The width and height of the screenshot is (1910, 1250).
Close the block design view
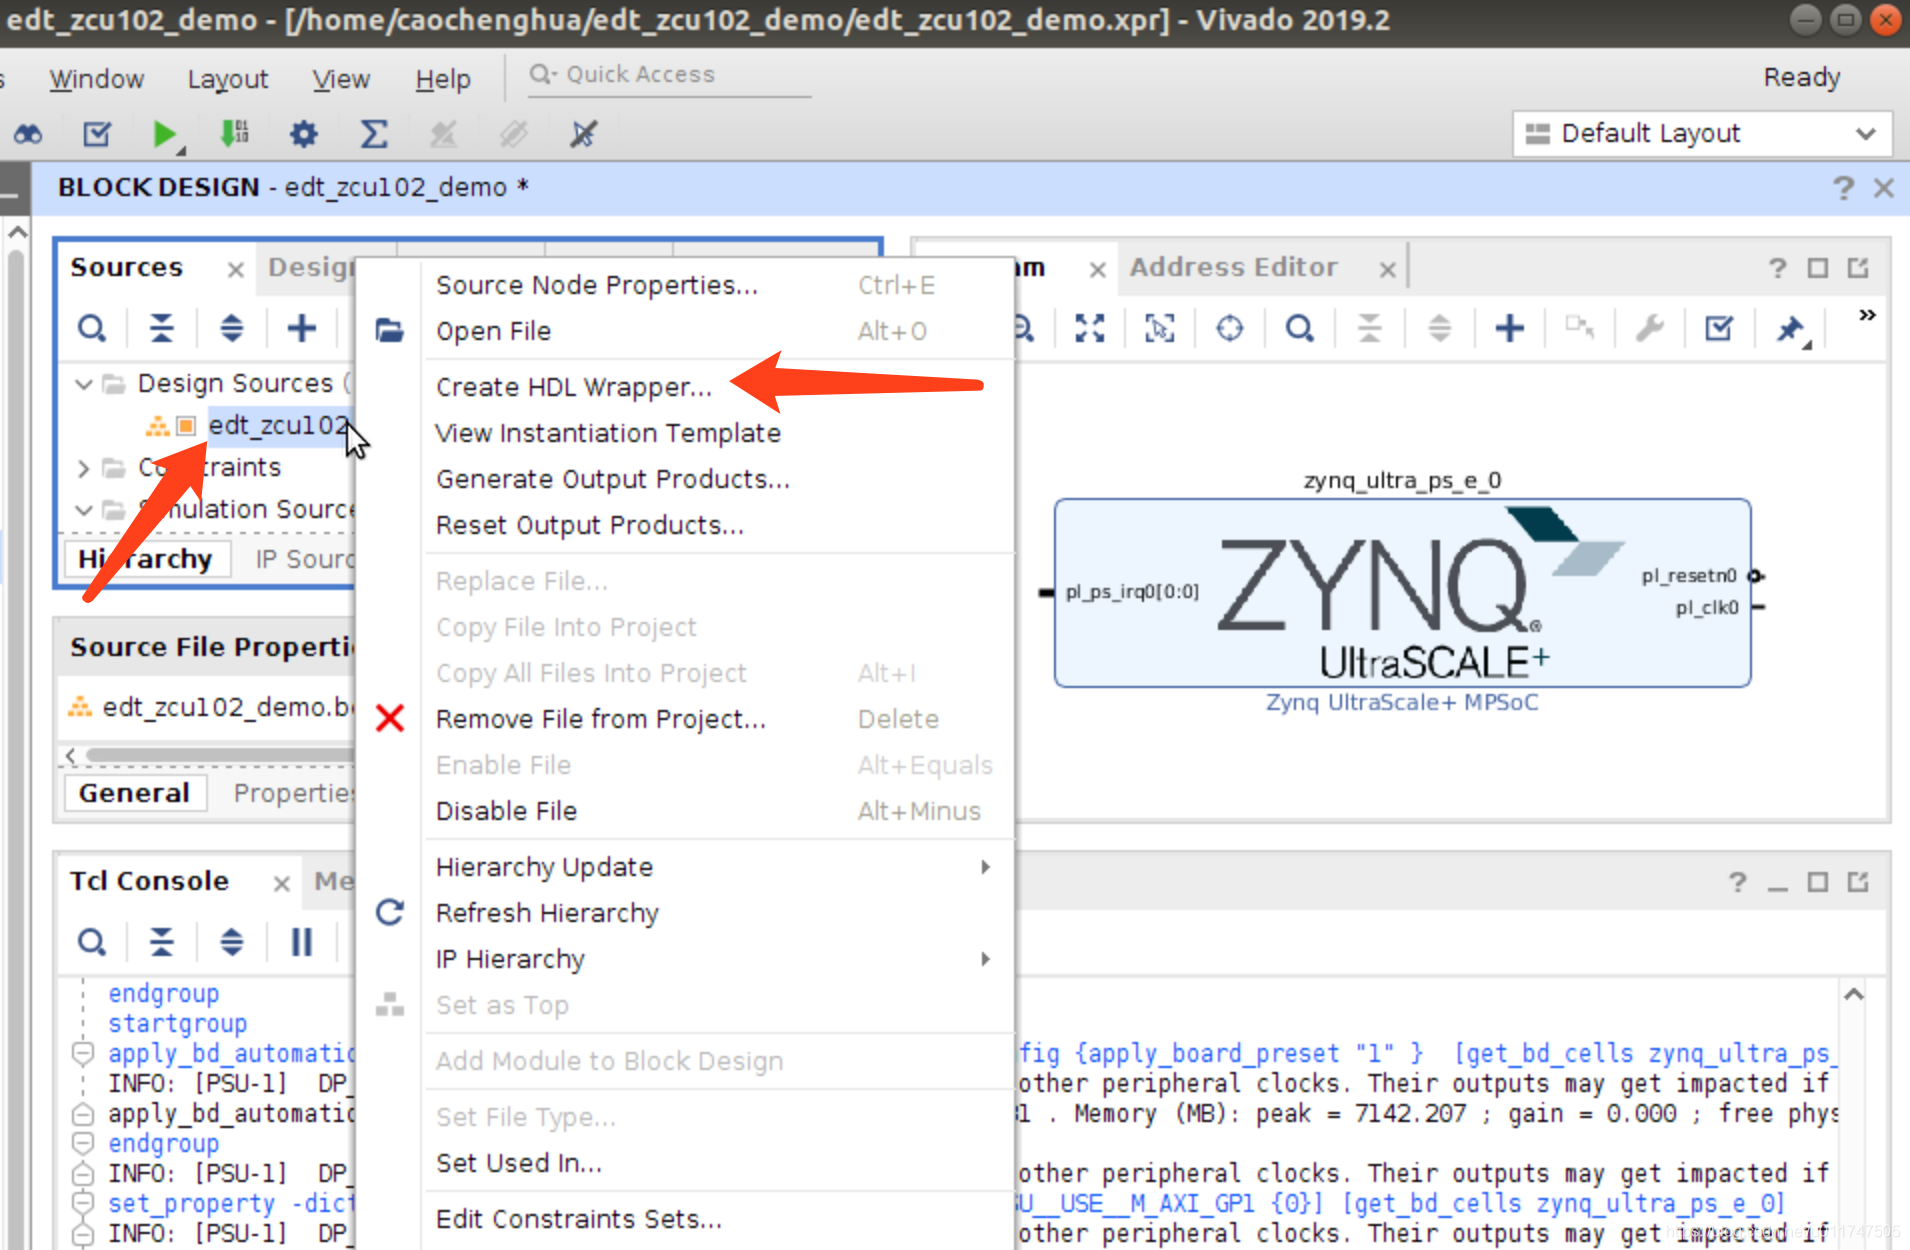pyautogui.click(x=1884, y=187)
